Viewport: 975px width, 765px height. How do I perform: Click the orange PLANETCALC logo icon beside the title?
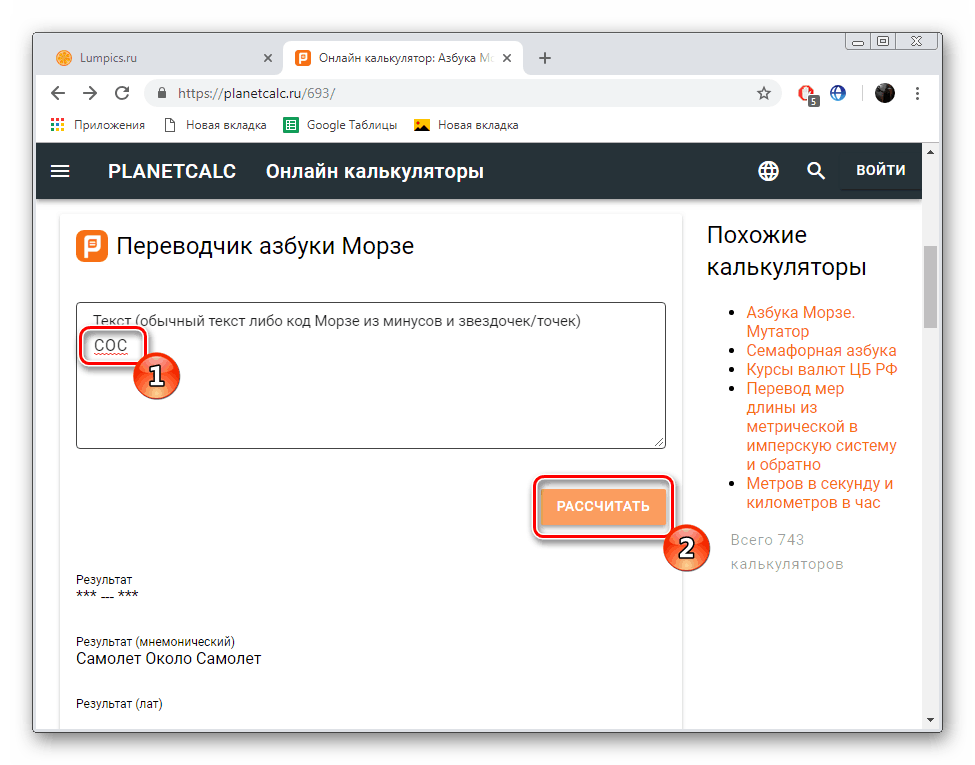[92, 246]
